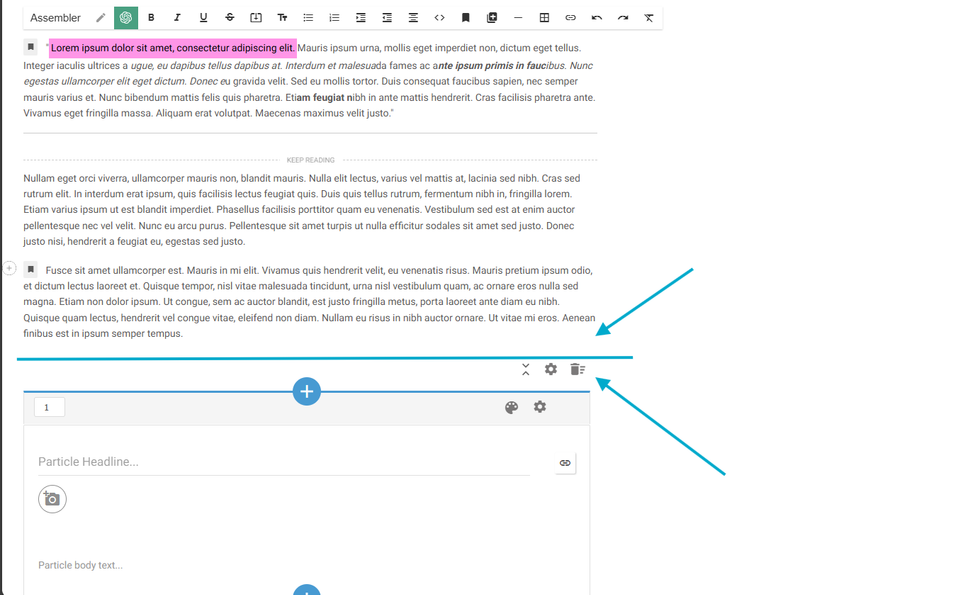The image size is (980, 595).
Task: Click the toolbar insert link icon
Action: point(570,18)
